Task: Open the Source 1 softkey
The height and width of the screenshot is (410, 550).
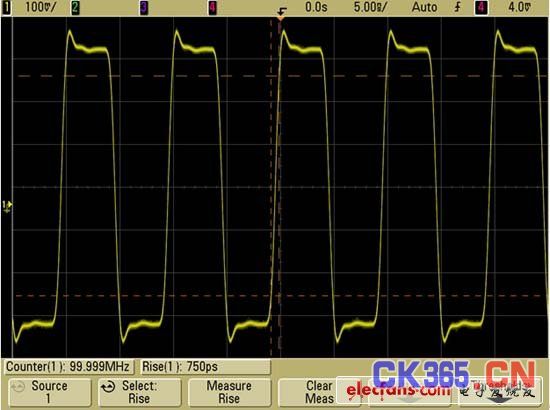Action: coord(49,392)
